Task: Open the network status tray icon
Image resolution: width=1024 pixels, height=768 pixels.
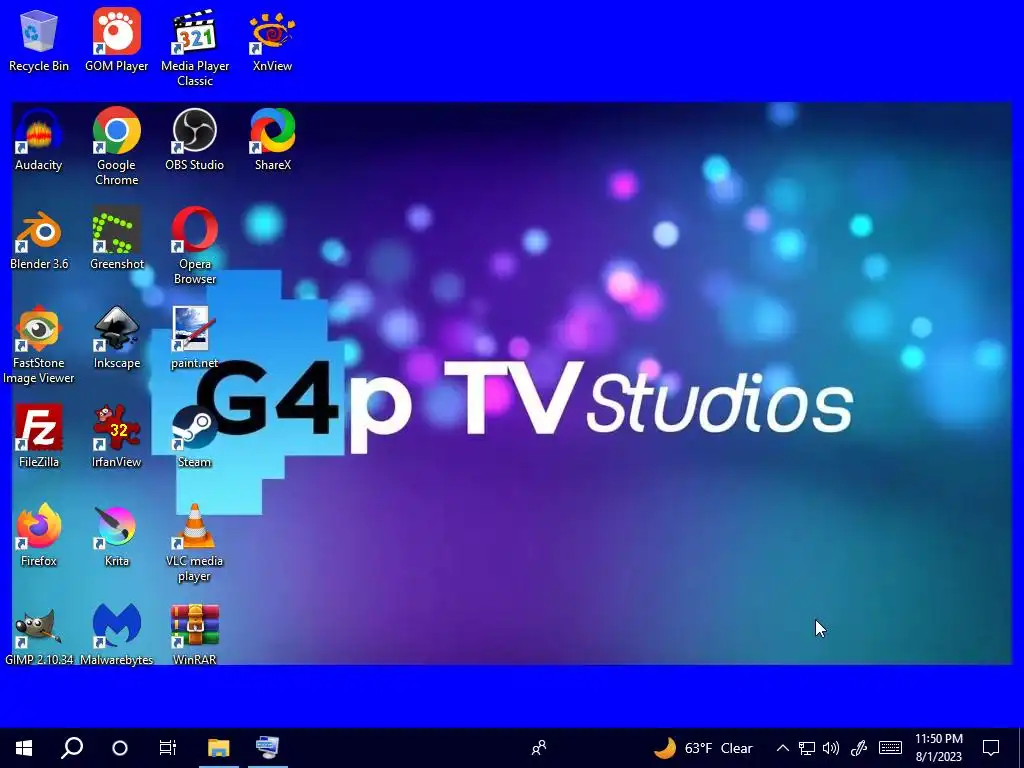Action: pos(807,748)
